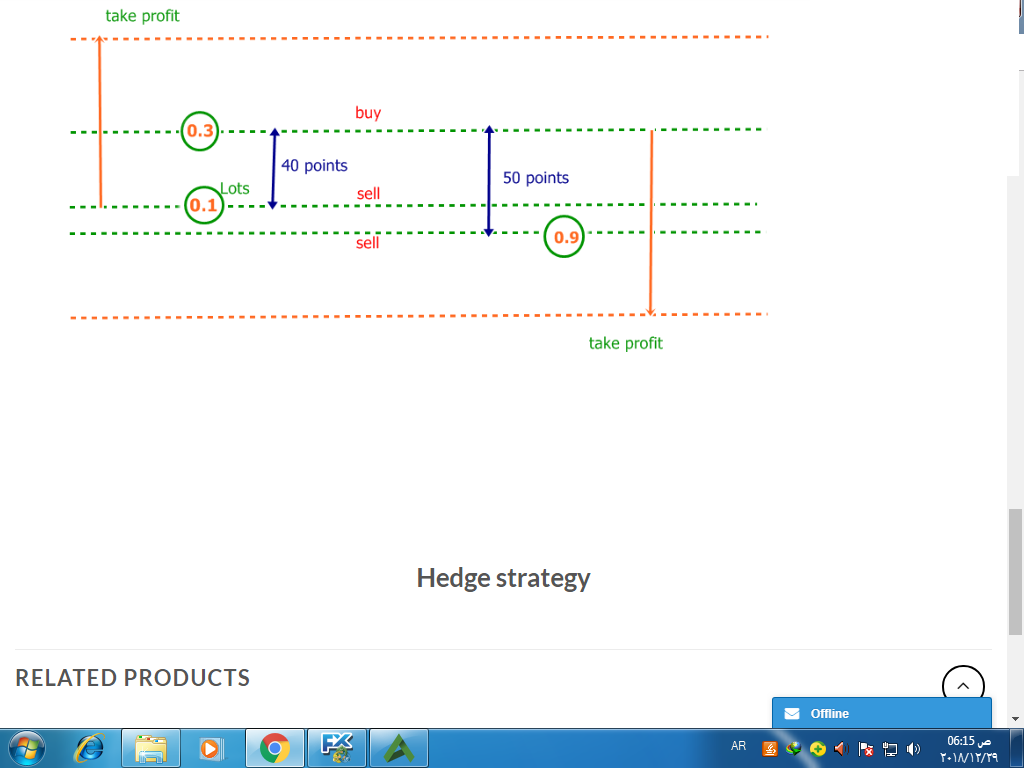Click the scrollbar down arrow

1016,718
